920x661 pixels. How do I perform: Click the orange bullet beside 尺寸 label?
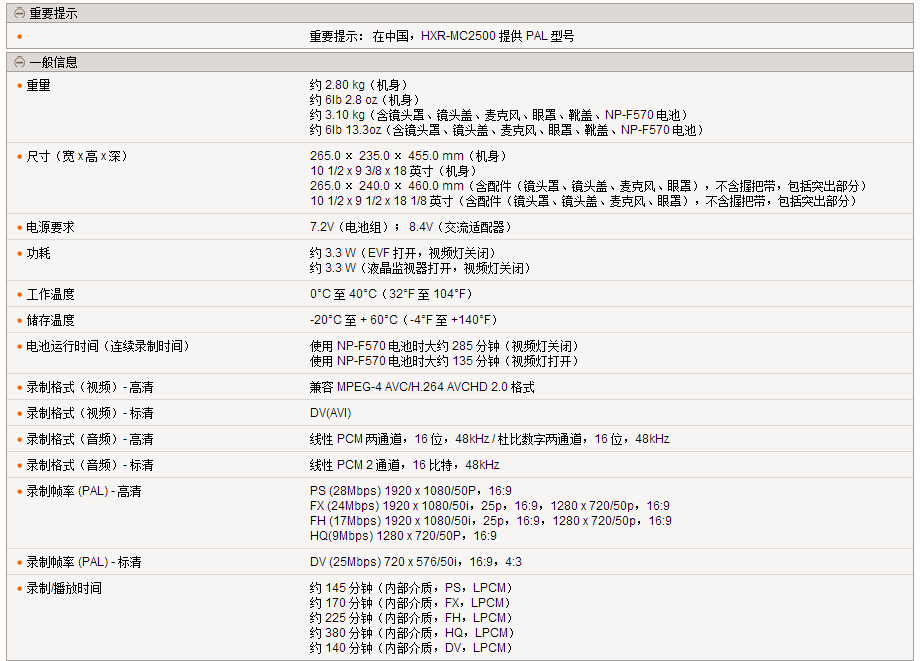[x=19, y=157]
